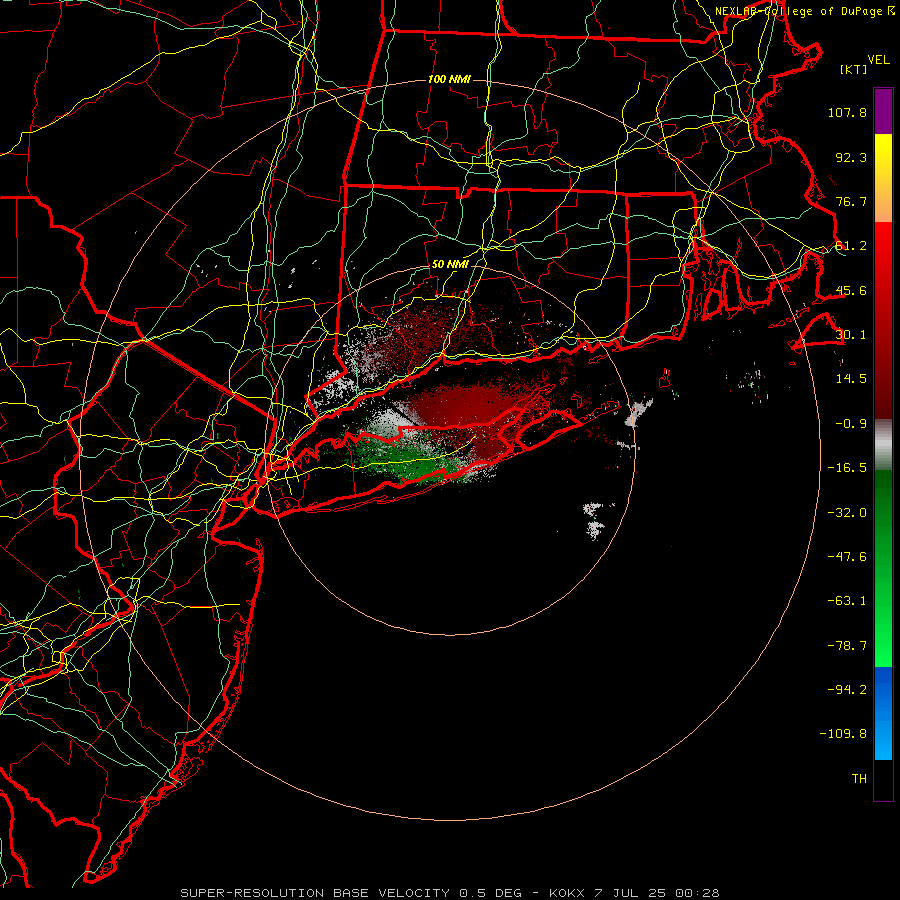Click the black TH segment of the color bar
Screen dimensions: 900x900
(x=883, y=780)
